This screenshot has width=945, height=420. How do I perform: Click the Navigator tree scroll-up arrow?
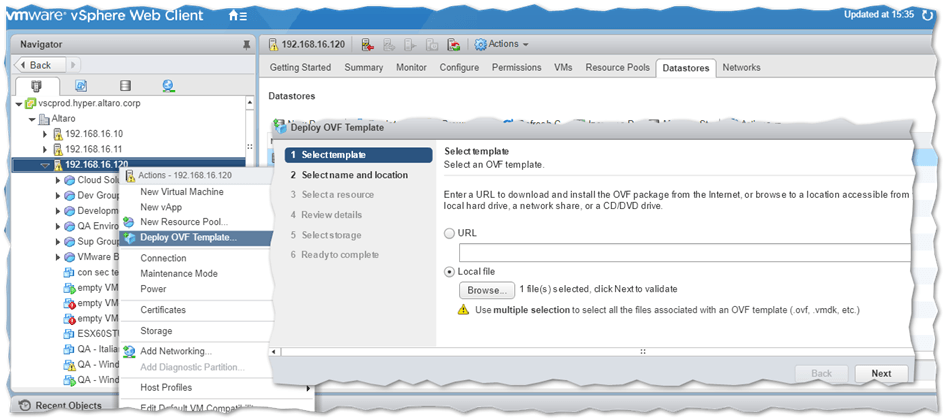(250, 103)
